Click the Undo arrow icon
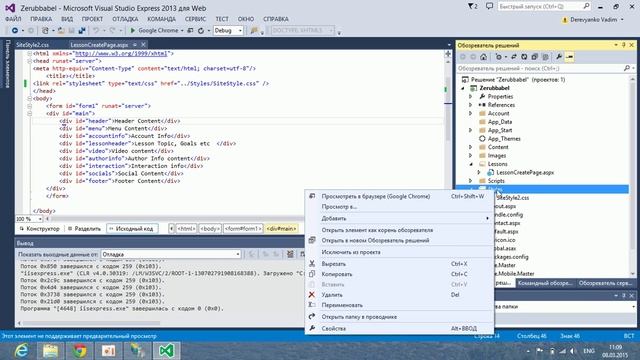This screenshot has height=360, width=640. pyautogui.click(x=96, y=31)
